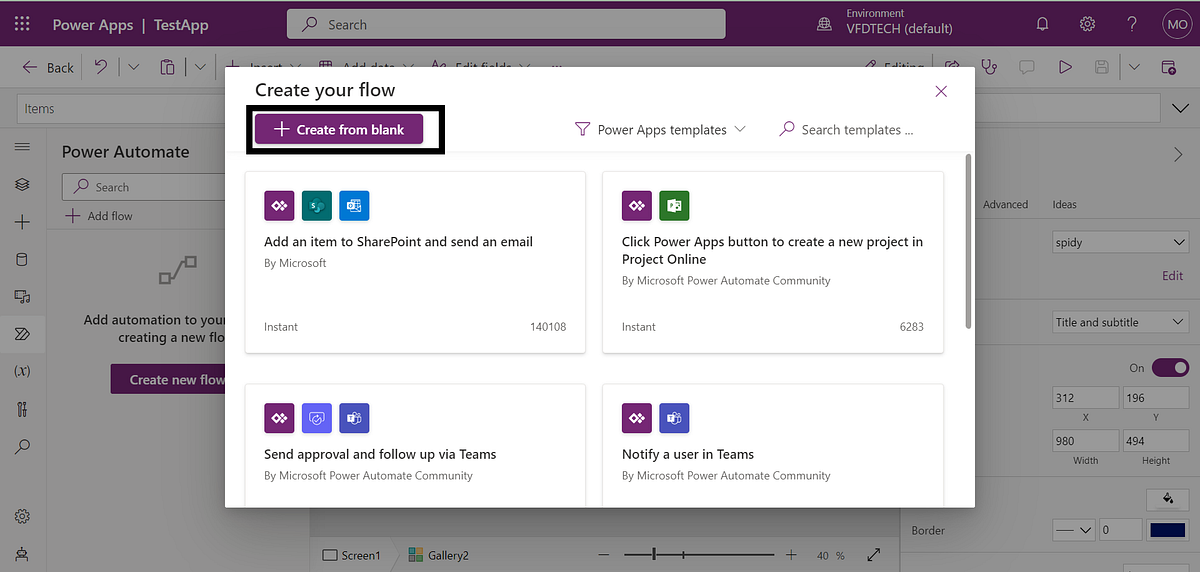The width and height of the screenshot is (1200, 572).
Task: Click the Publish icon in toolbar
Action: 1168,67
